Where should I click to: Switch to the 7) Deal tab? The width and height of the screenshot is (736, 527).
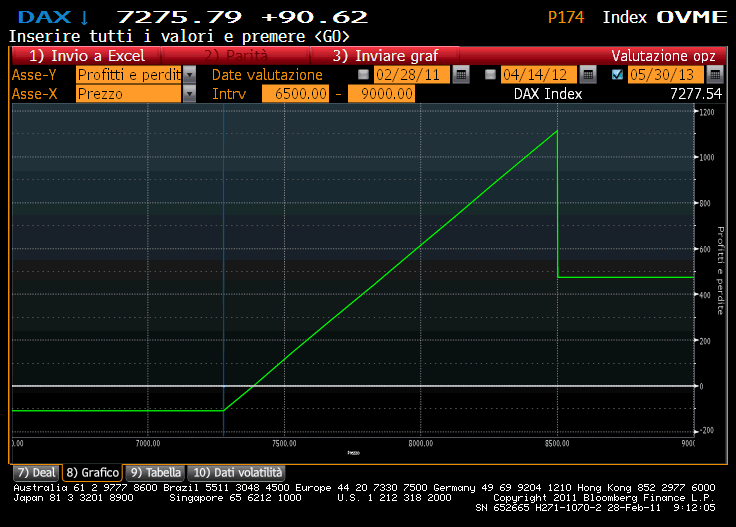coord(36,473)
